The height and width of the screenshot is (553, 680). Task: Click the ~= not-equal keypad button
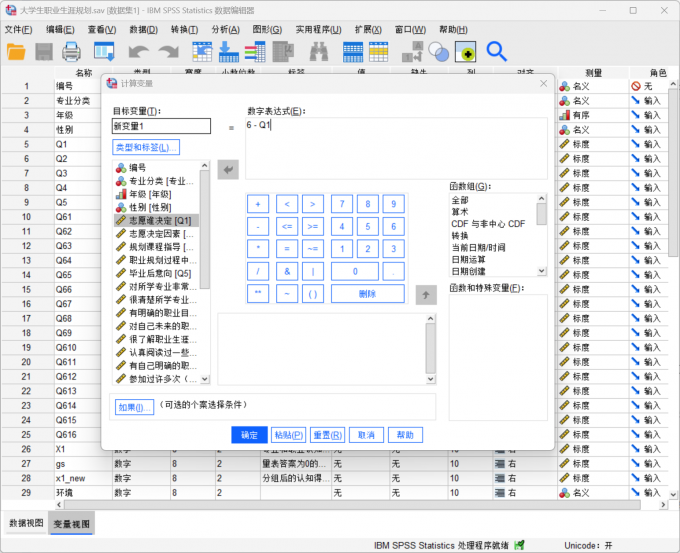point(313,249)
